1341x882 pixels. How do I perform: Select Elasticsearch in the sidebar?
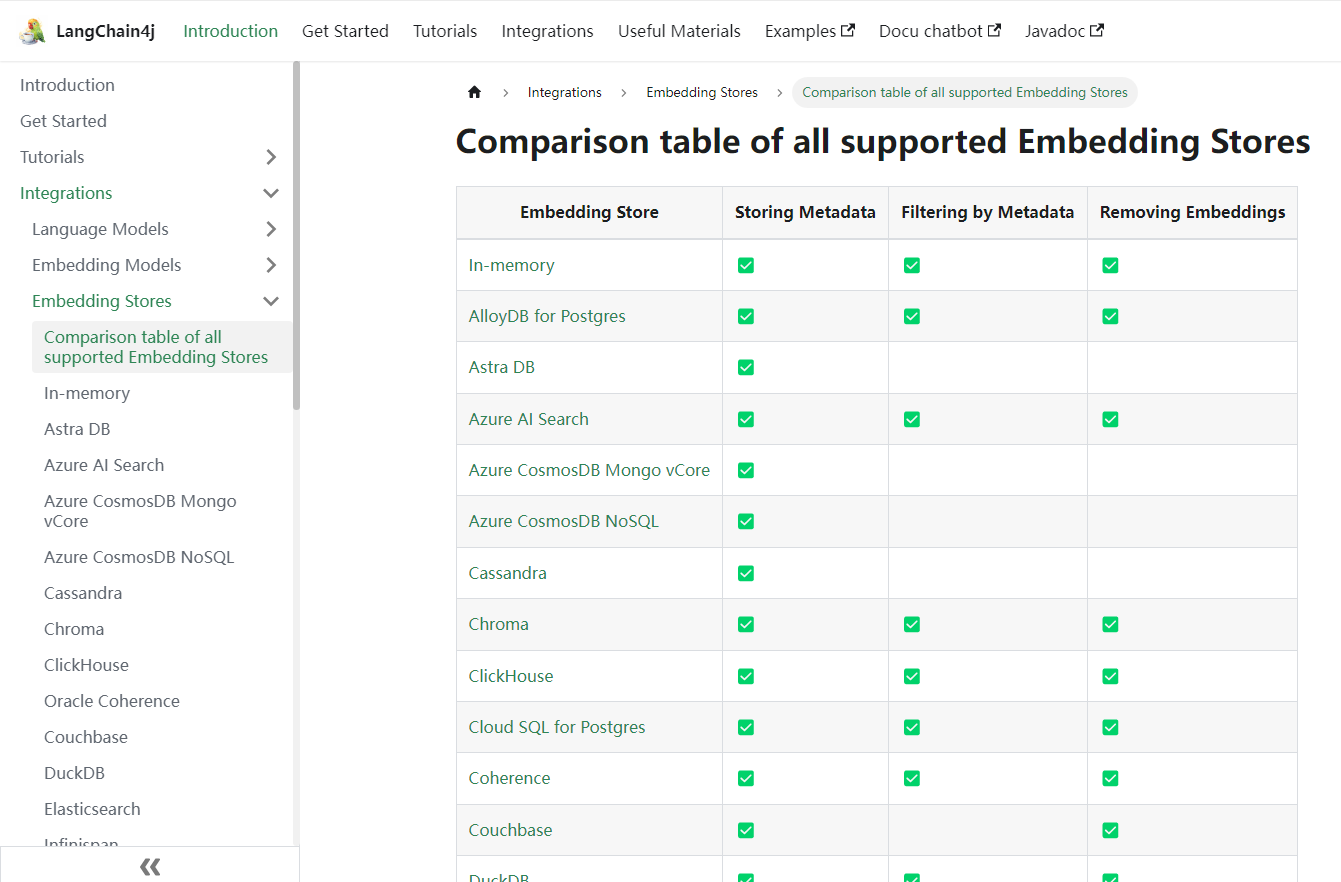point(92,809)
